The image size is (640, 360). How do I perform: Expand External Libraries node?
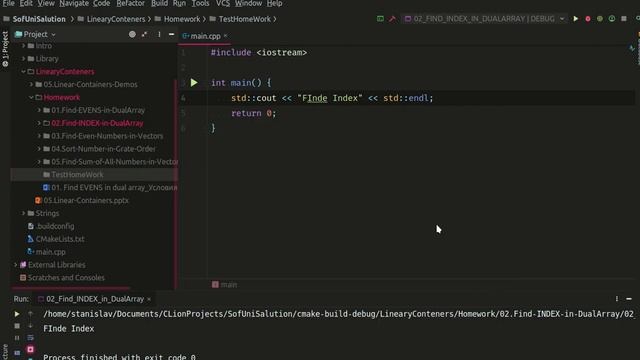[16, 265]
